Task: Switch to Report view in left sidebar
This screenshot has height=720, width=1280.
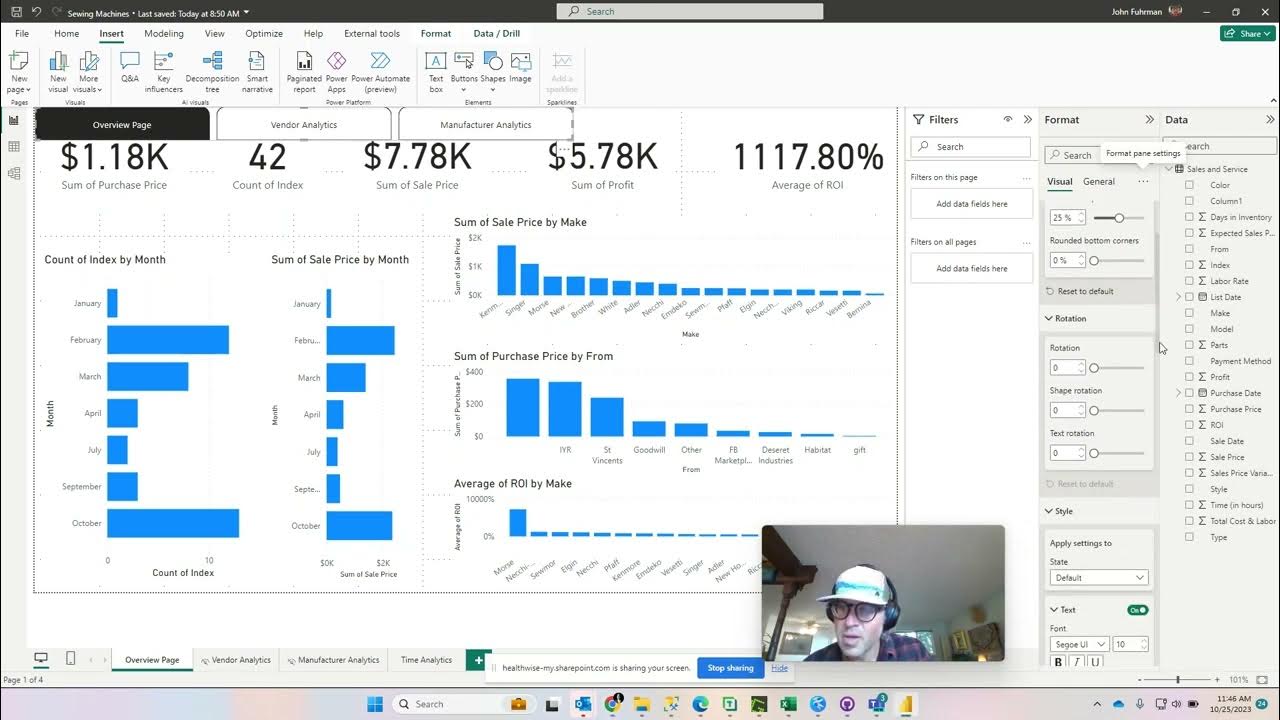Action: point(14,120)
